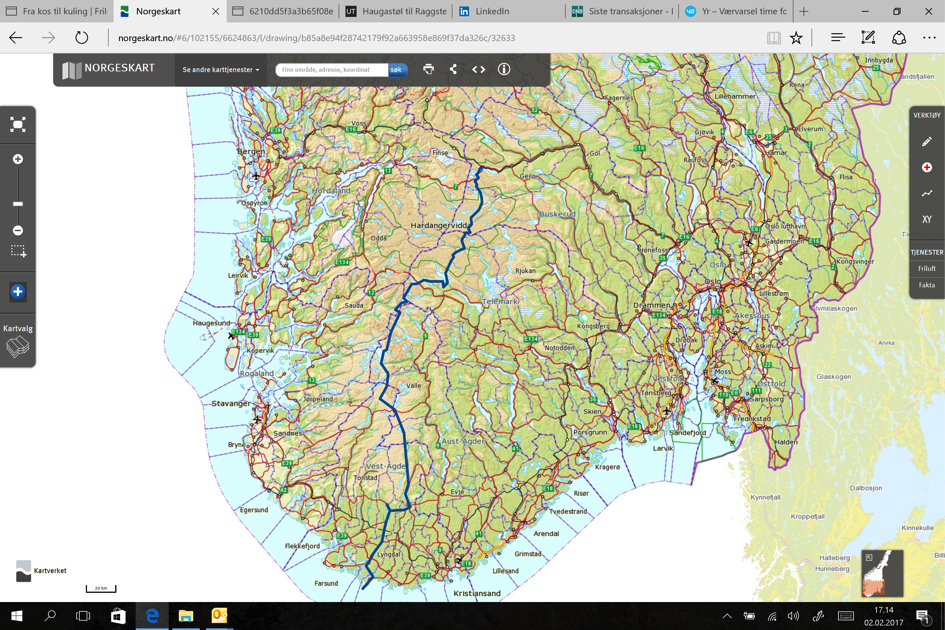
Task: Click the Haugesund label on map
Action: coord(211,323)
